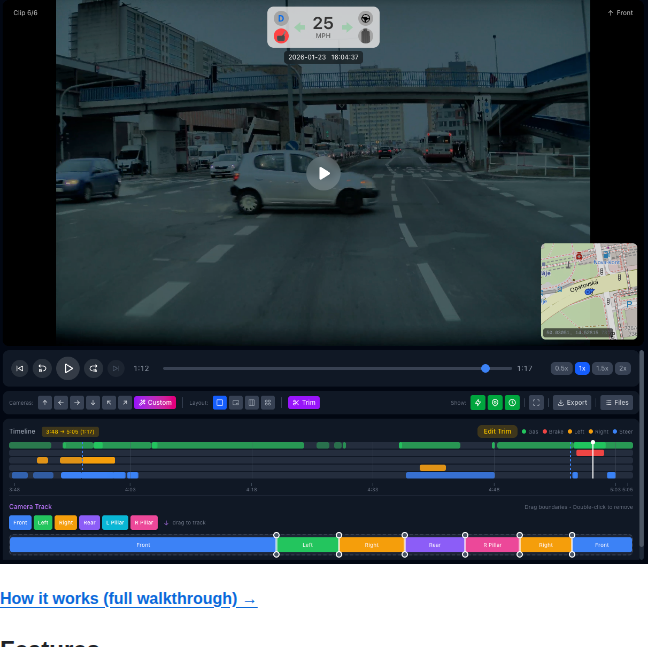Screen dimensions: 648x647
Task: Click the red brake event bar on timeline
Action: pyautogui.click(x=590, y=453)
